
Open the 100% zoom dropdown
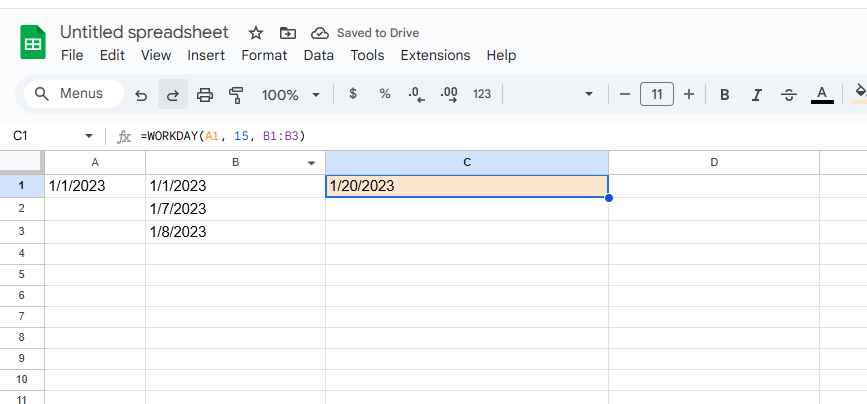(x=290, y=95)
